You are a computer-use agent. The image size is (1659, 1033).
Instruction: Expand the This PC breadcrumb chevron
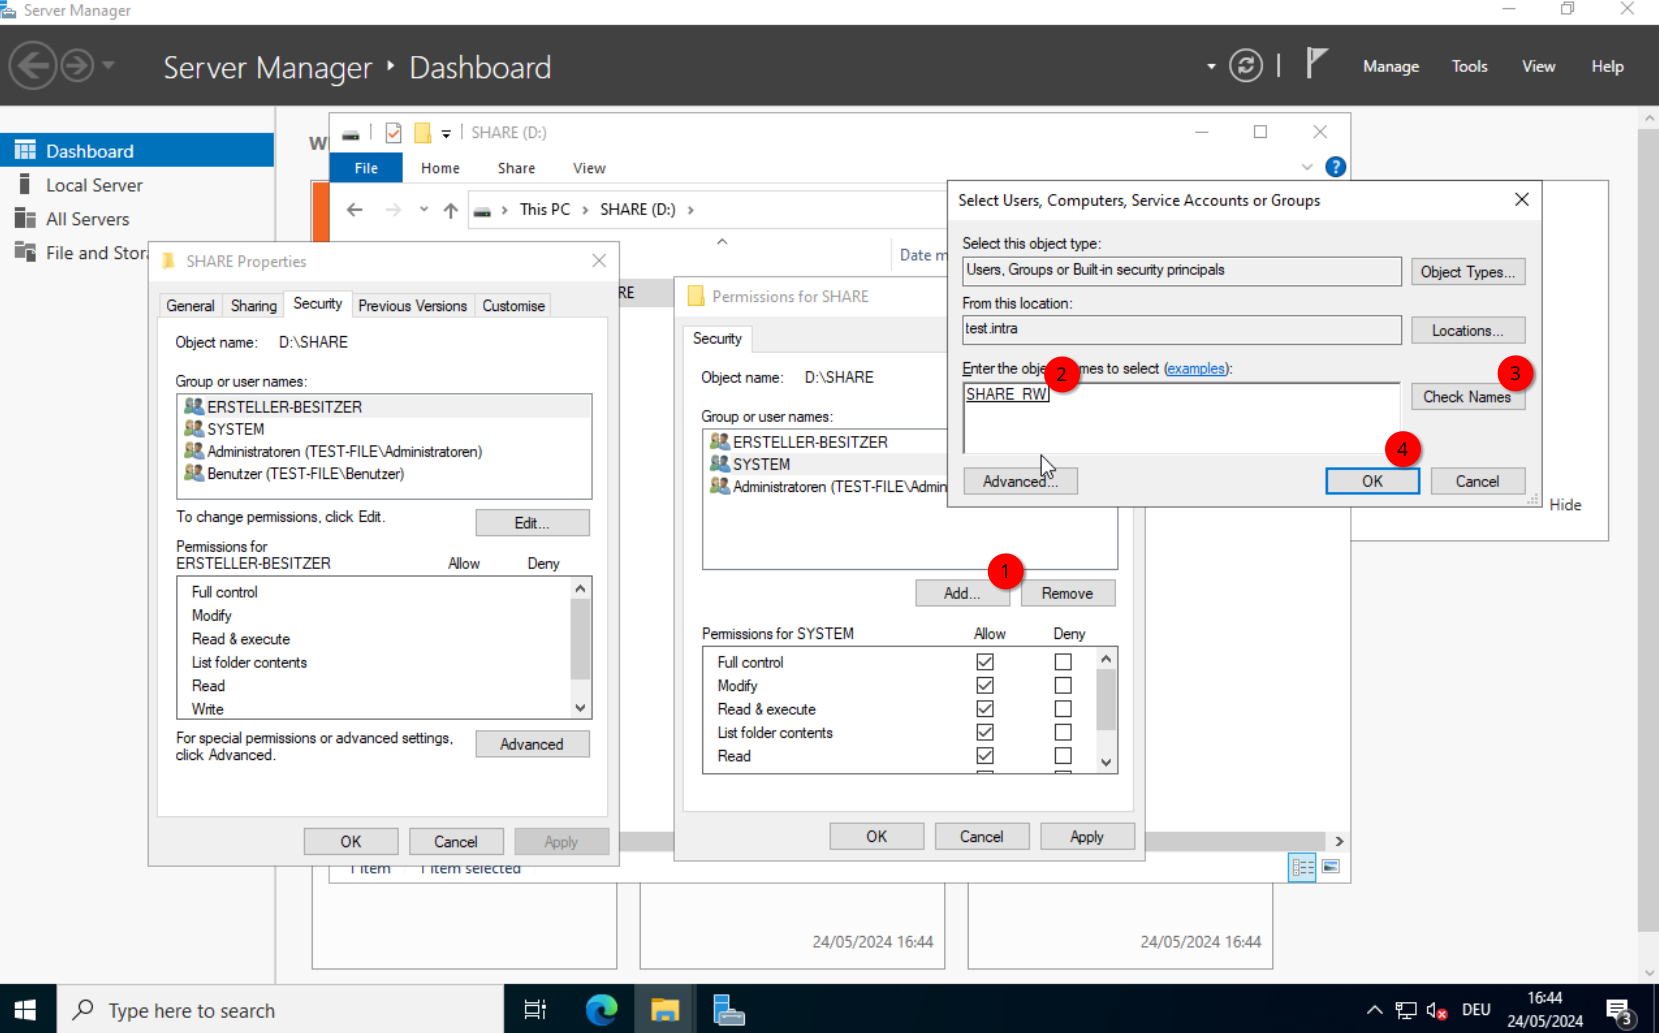click(585, 210)
